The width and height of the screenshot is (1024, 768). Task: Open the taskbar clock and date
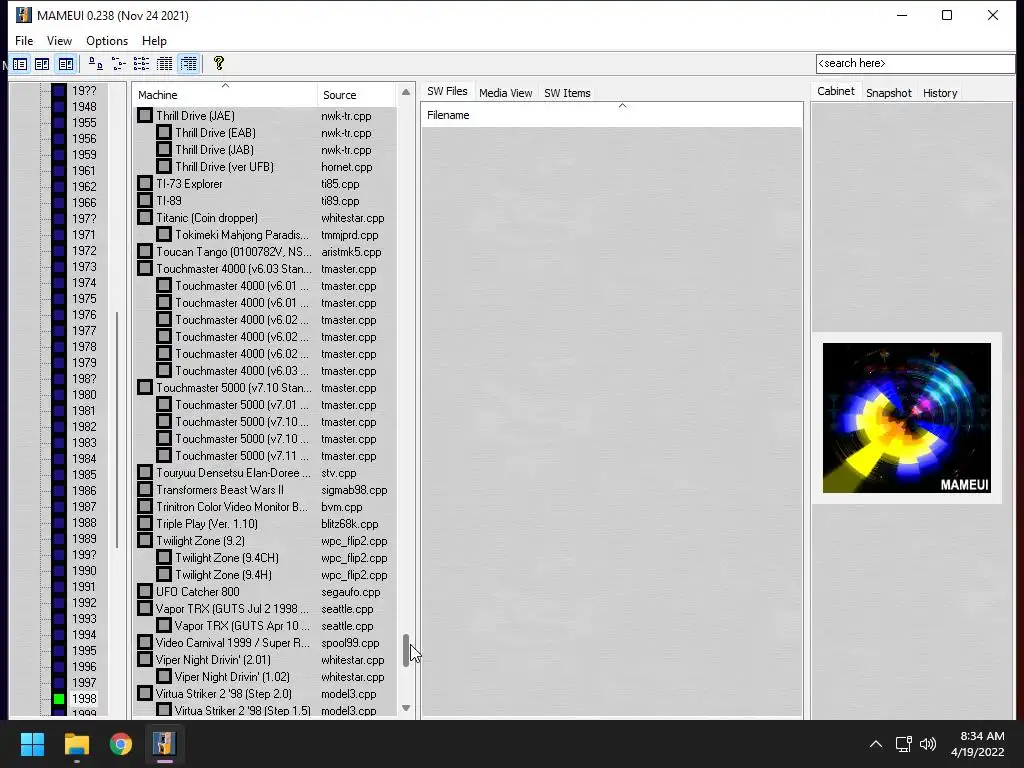(978, 744)
